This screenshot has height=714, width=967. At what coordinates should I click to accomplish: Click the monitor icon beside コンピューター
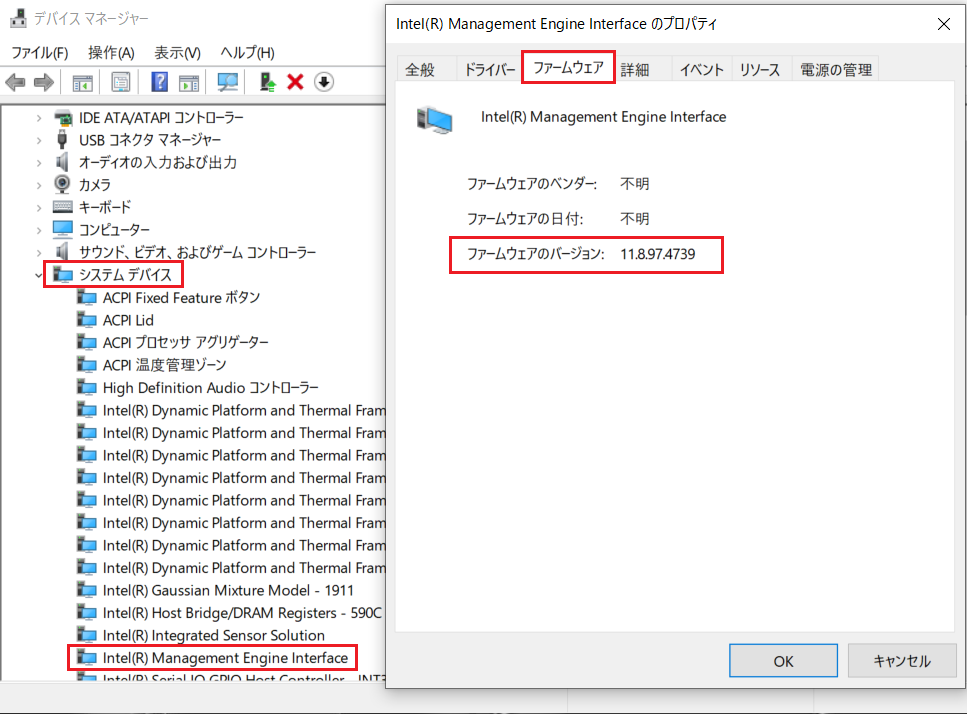(63, 229)
